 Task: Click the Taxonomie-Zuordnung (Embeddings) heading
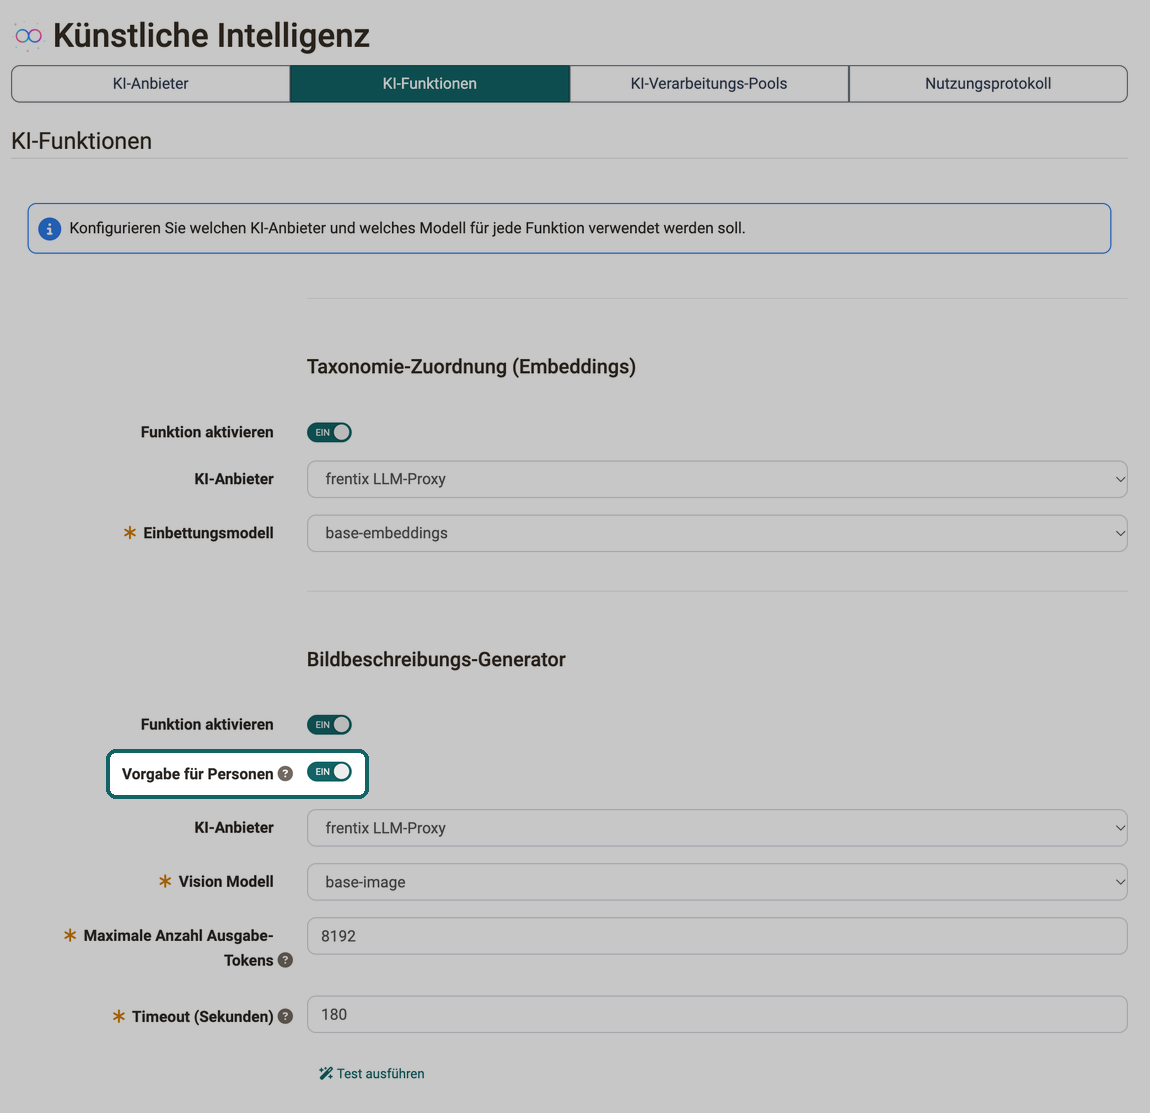[471, 367]
